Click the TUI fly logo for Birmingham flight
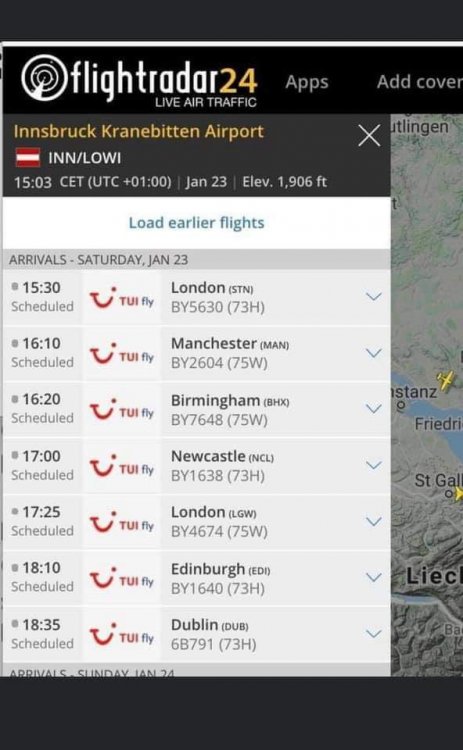 click(x=122, y=409)
